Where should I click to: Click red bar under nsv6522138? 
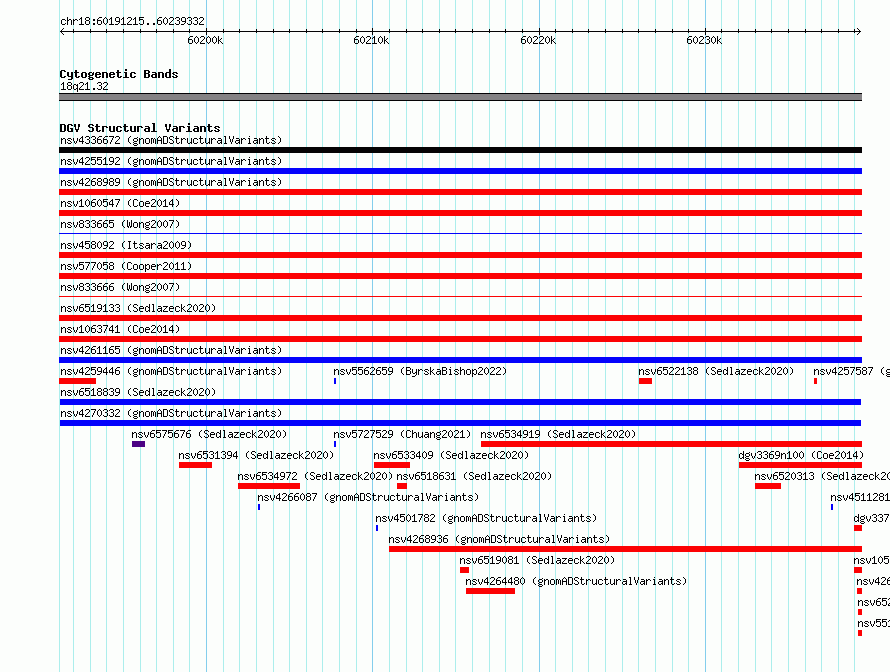tap(645, 381)
